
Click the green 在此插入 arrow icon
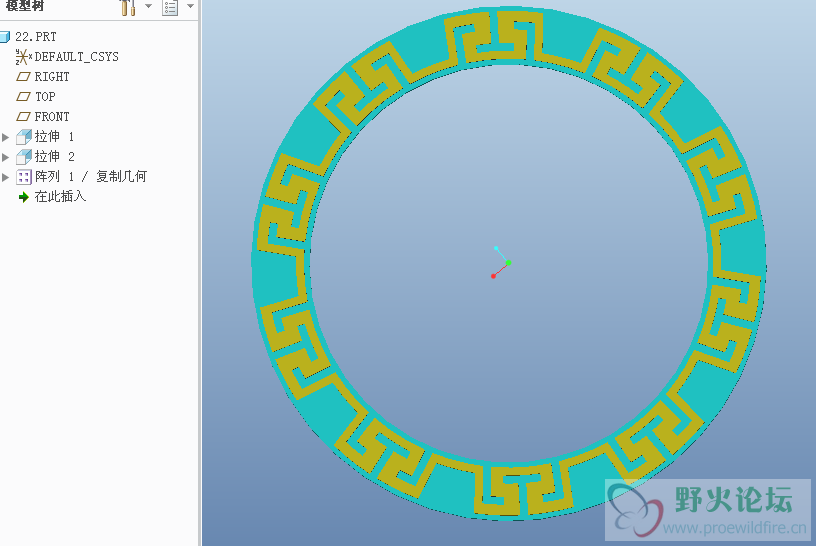[x=23, y=197]
